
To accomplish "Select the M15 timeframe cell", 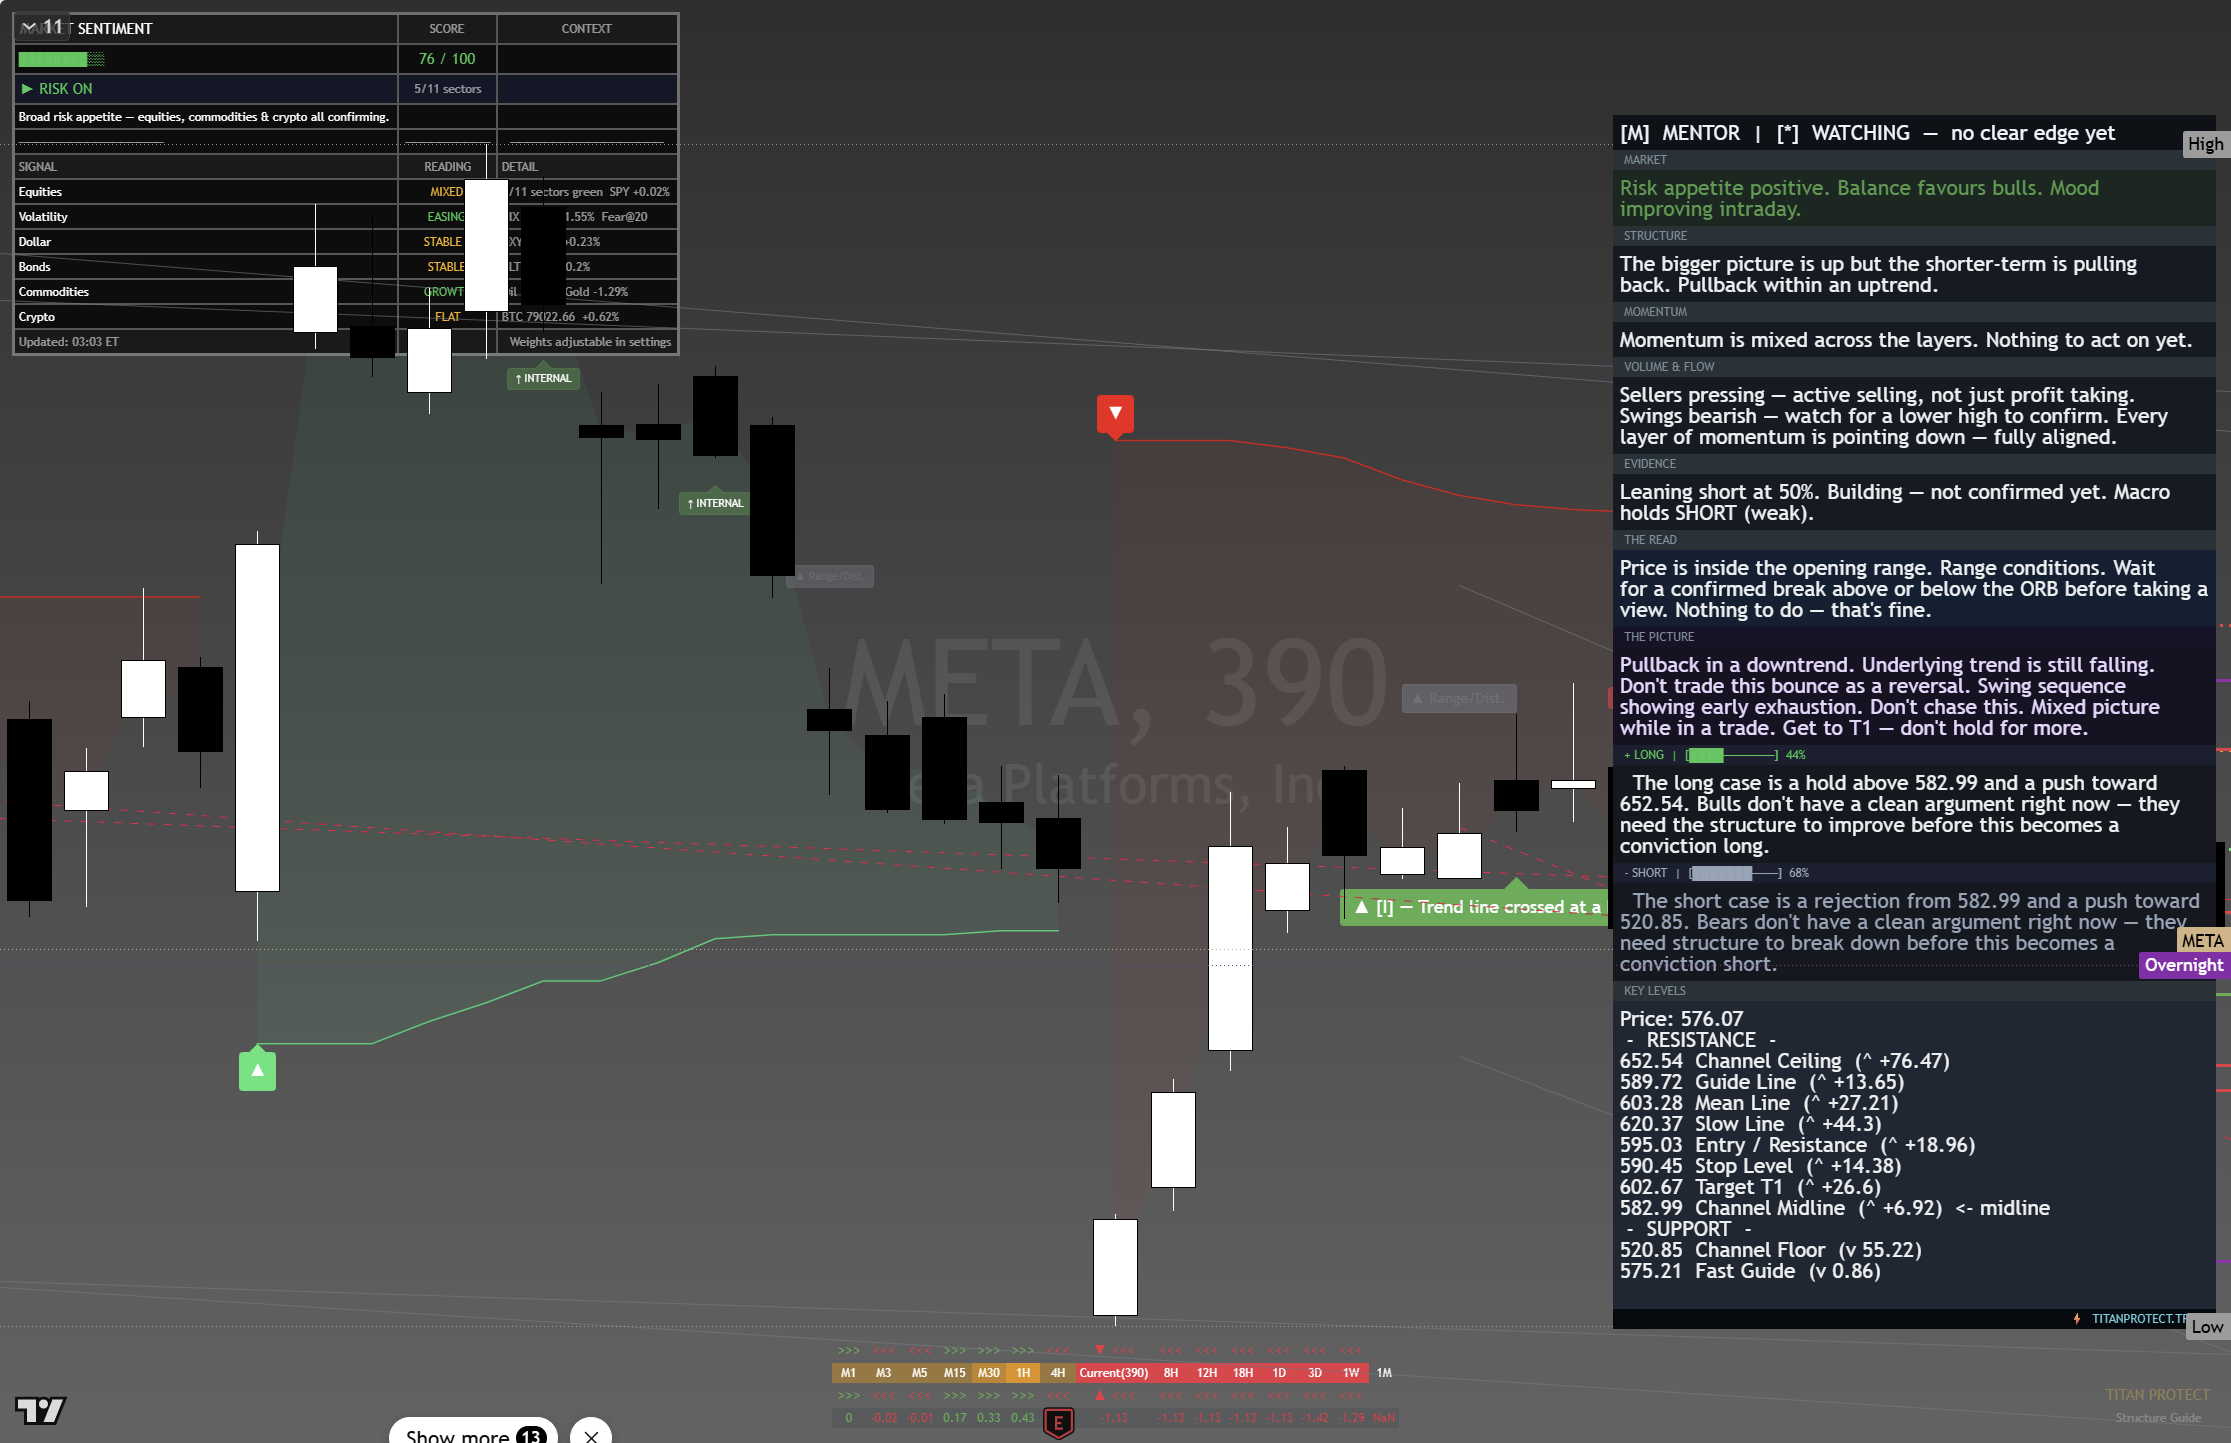I will 955,1373.
